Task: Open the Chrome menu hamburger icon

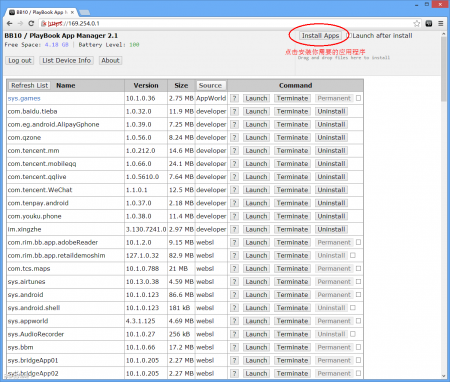Action: [441, 23]
